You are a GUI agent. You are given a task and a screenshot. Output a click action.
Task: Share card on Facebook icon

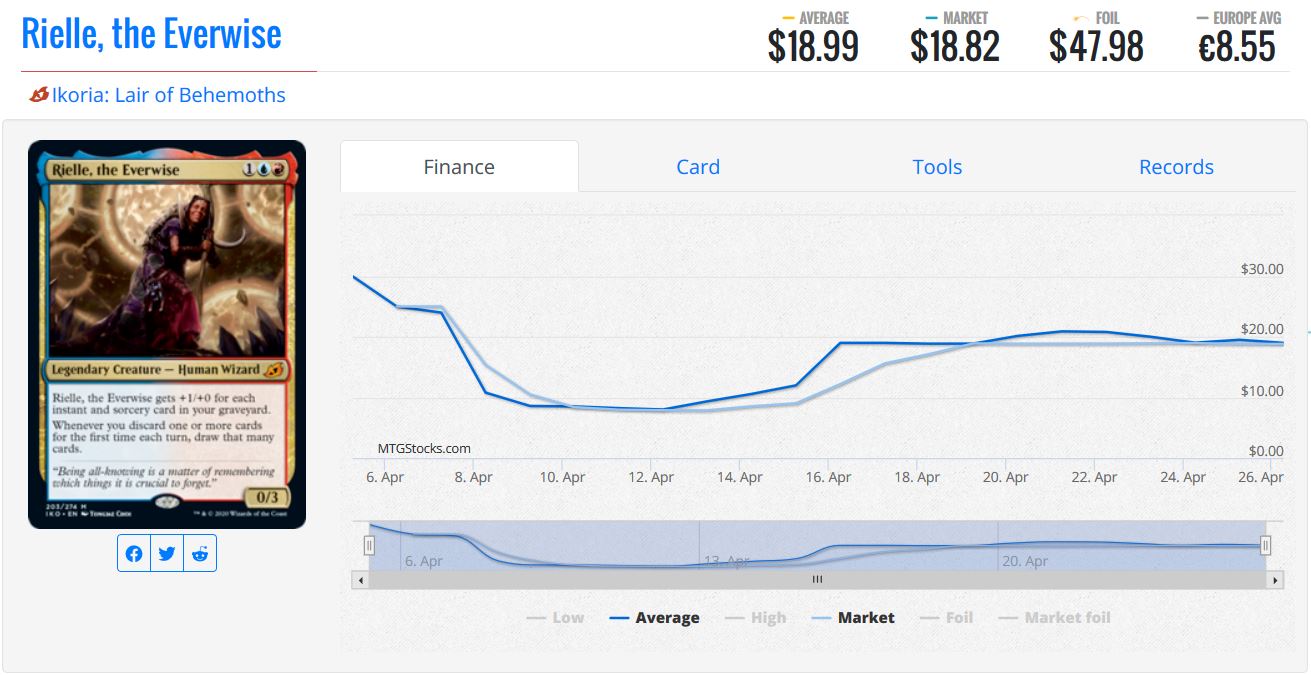coord(134,554)
